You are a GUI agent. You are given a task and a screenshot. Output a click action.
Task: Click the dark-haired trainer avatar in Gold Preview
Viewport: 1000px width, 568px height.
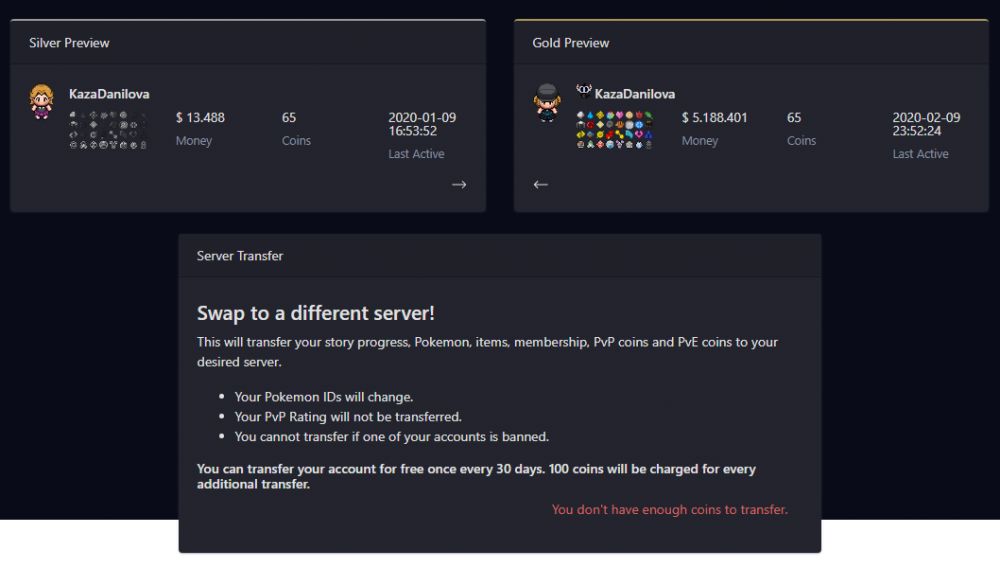pos(546,103)
